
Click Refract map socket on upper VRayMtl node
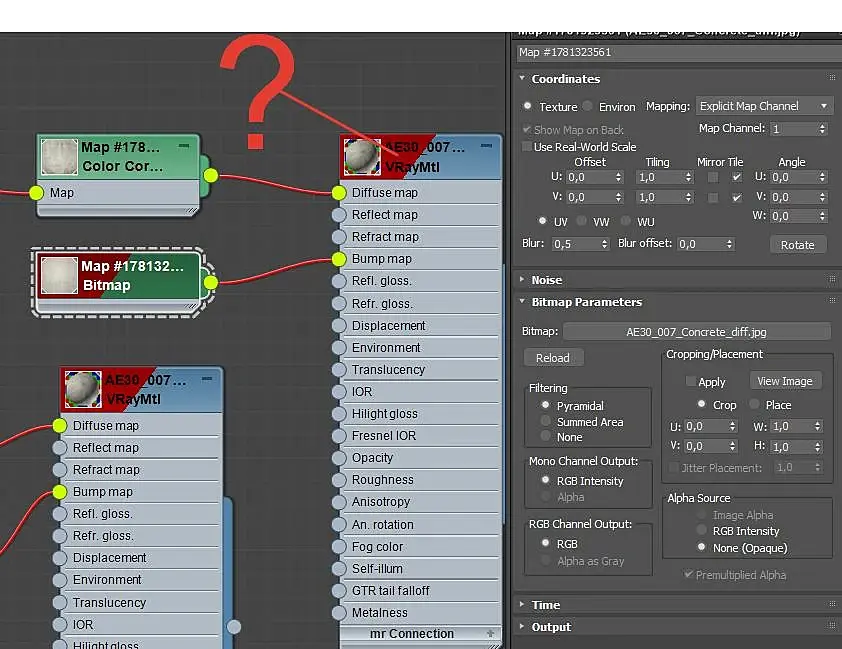339,237
